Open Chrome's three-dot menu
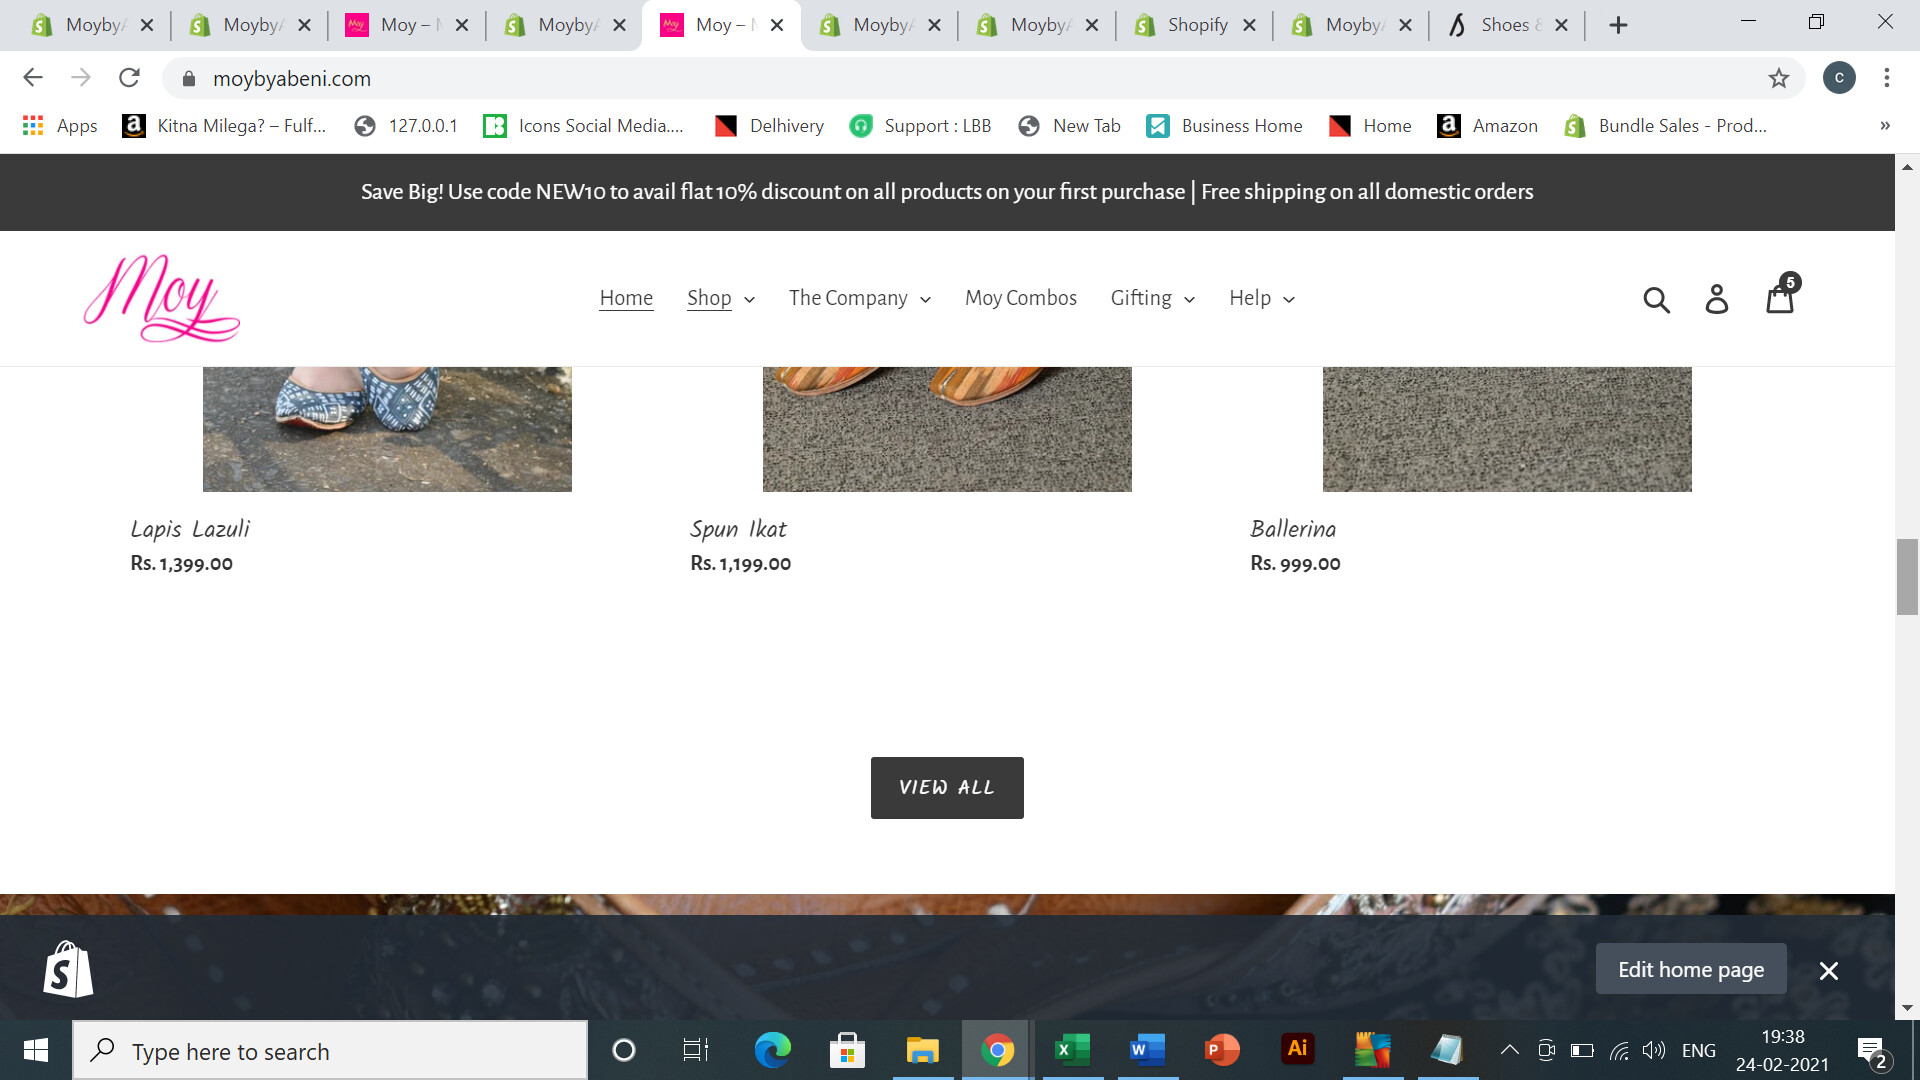The height and width of the screenshot is (1080, 1920). (x=1886, y=78)
